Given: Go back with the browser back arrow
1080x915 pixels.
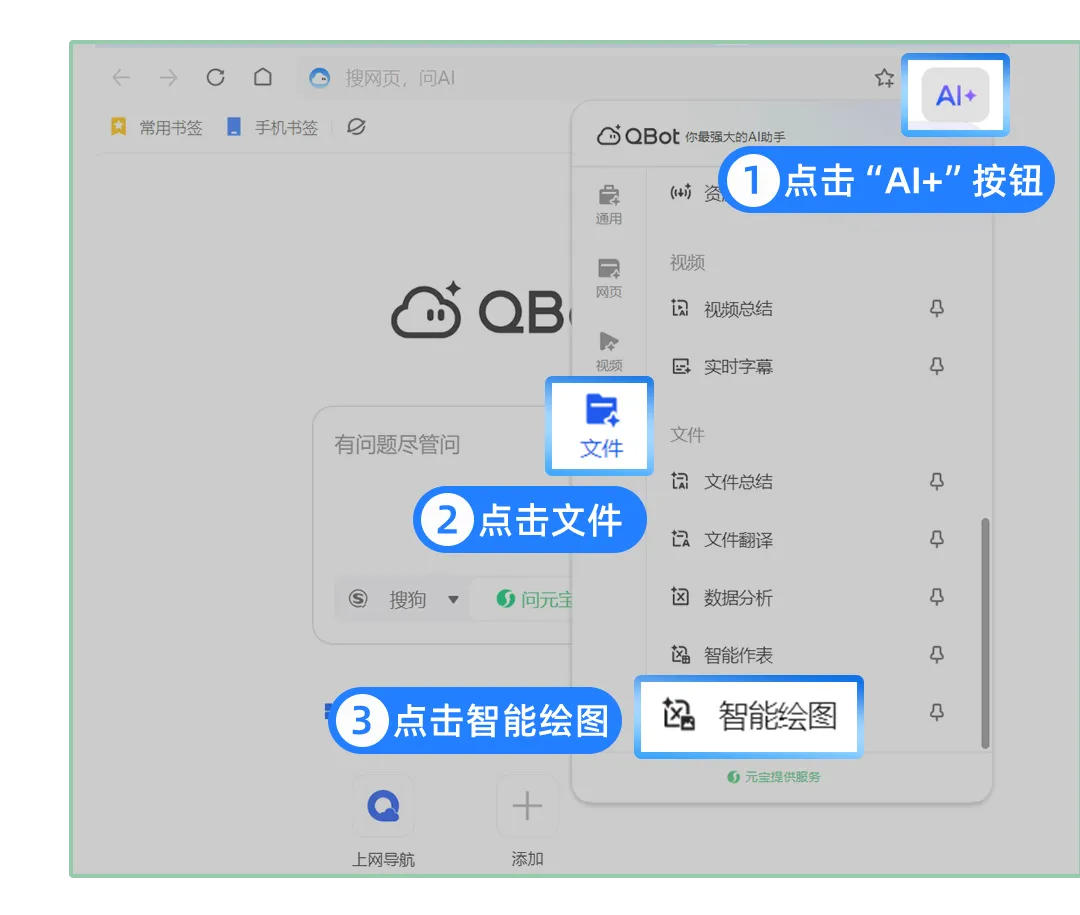Looking at the screenshot, I should tap(121, 77).
